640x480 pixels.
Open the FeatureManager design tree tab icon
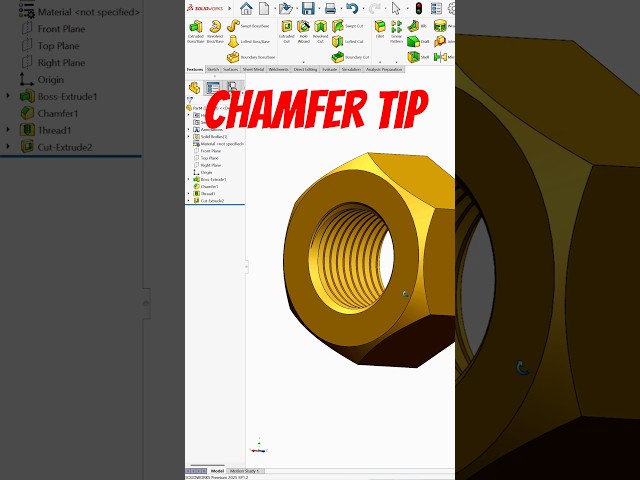[x=194, y=87]
